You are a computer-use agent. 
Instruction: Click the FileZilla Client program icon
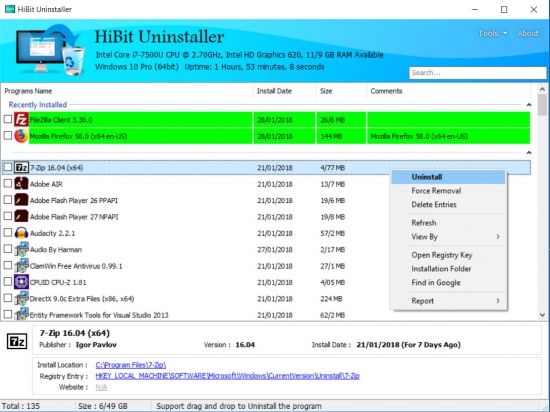[21, 120]
